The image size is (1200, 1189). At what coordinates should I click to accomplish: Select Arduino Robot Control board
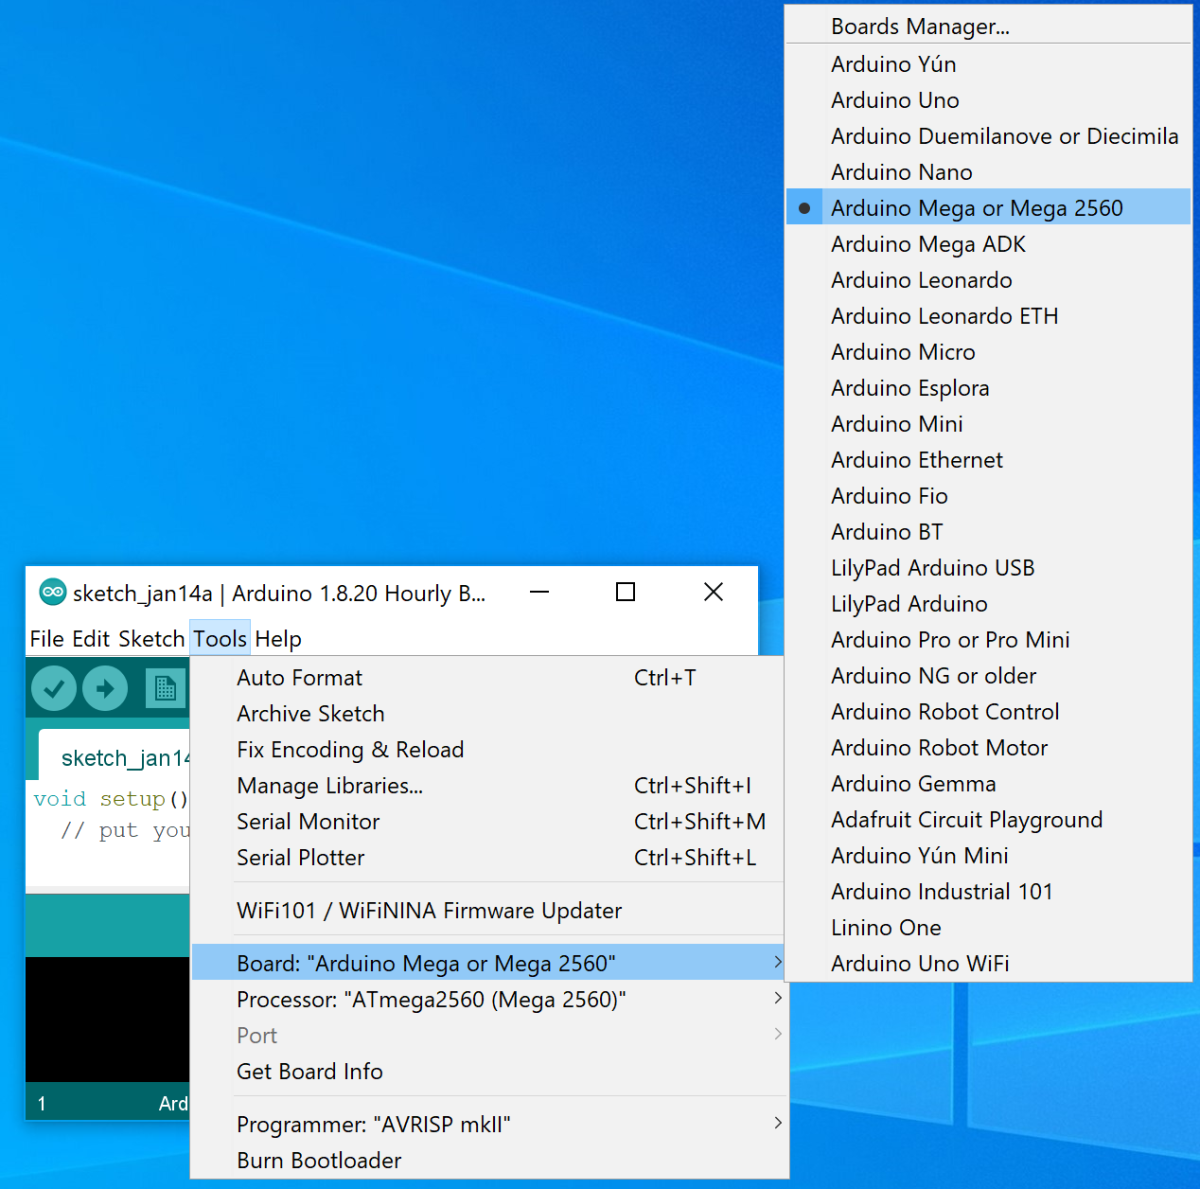point(988,712)
